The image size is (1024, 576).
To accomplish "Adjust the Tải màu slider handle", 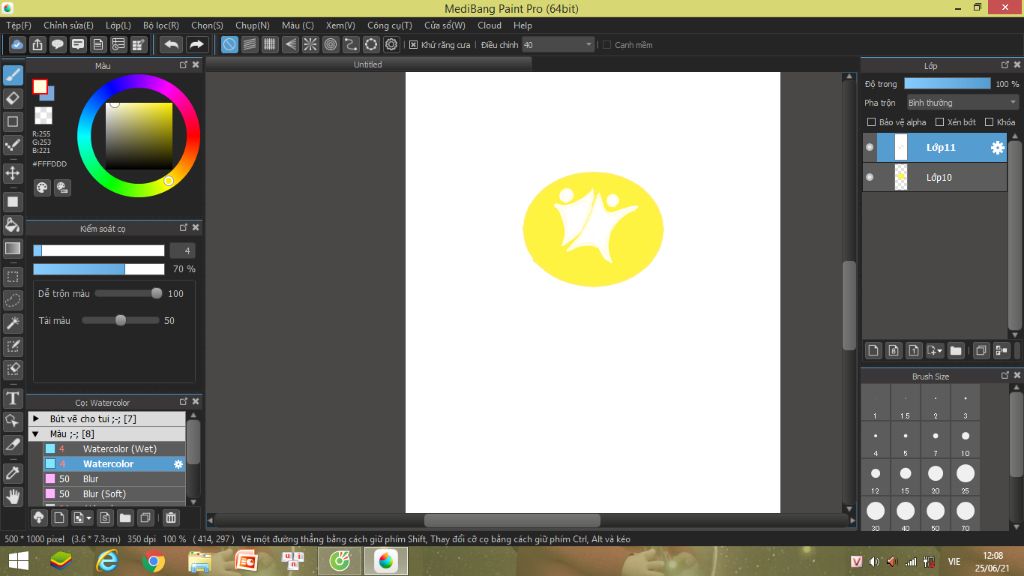I will click(120, 321).
